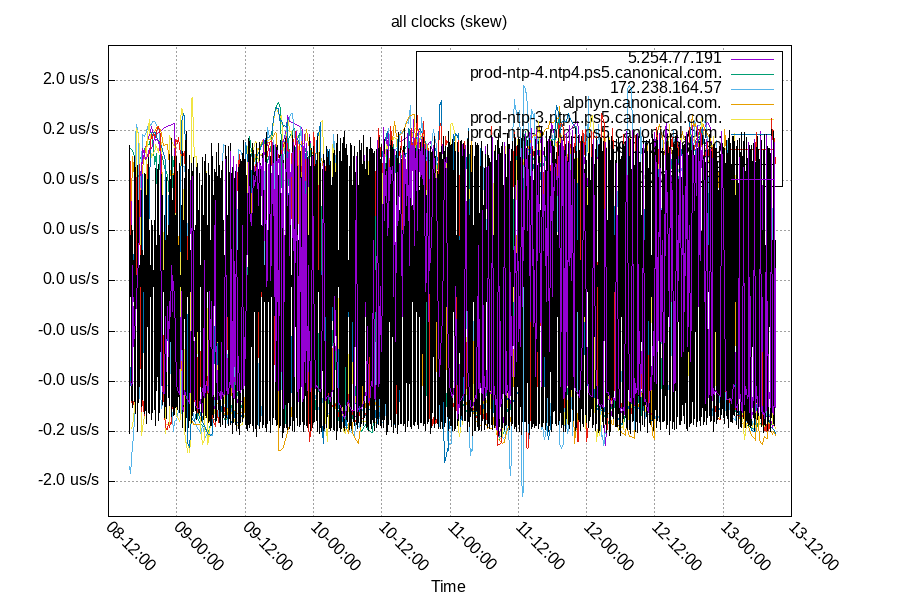900x600 pixels.
Task: Click the orange line sample beside alphyn.canonical.com.
Action: point(752,104)
